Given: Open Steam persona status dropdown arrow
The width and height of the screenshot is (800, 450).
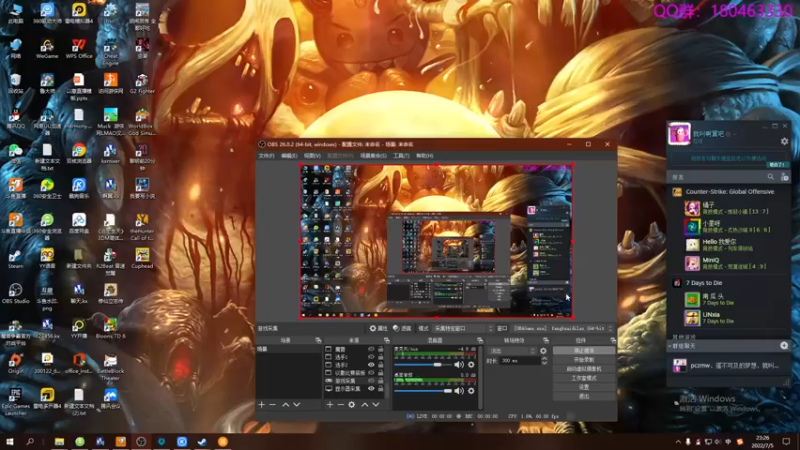Looking at the screenshot, I should click(x=735, y=134).
